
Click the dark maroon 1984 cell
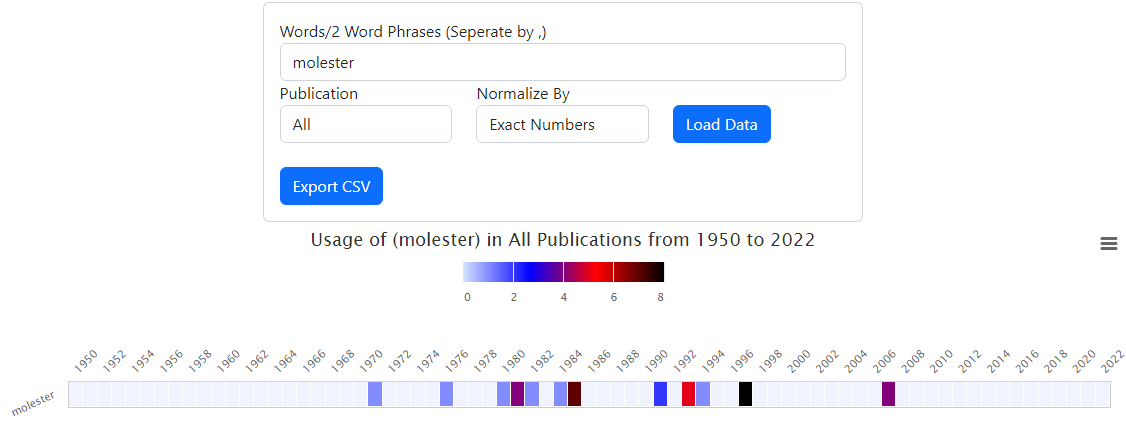[x=574, y=394]
